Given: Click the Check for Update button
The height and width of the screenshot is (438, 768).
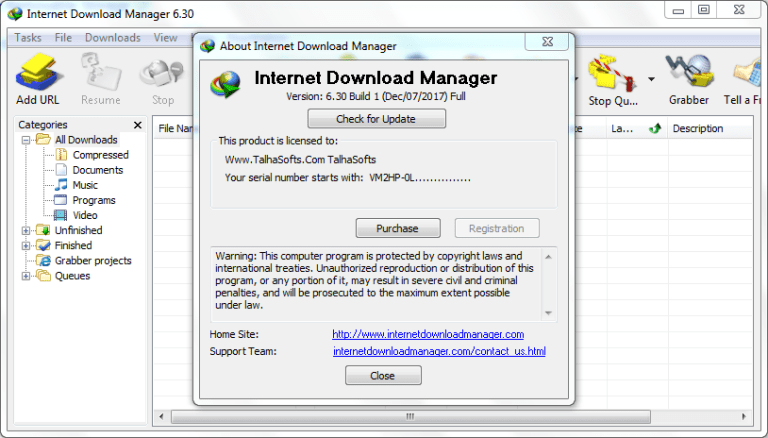Looking at the screenshot, I should click(376, 119).
